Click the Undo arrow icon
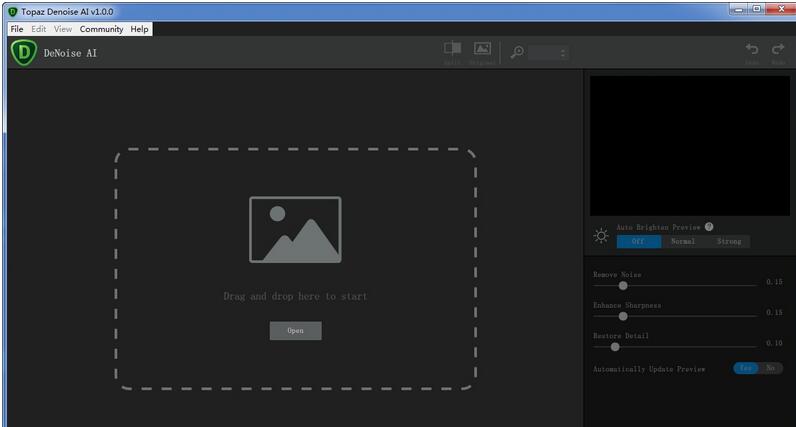 click(752, 49)
